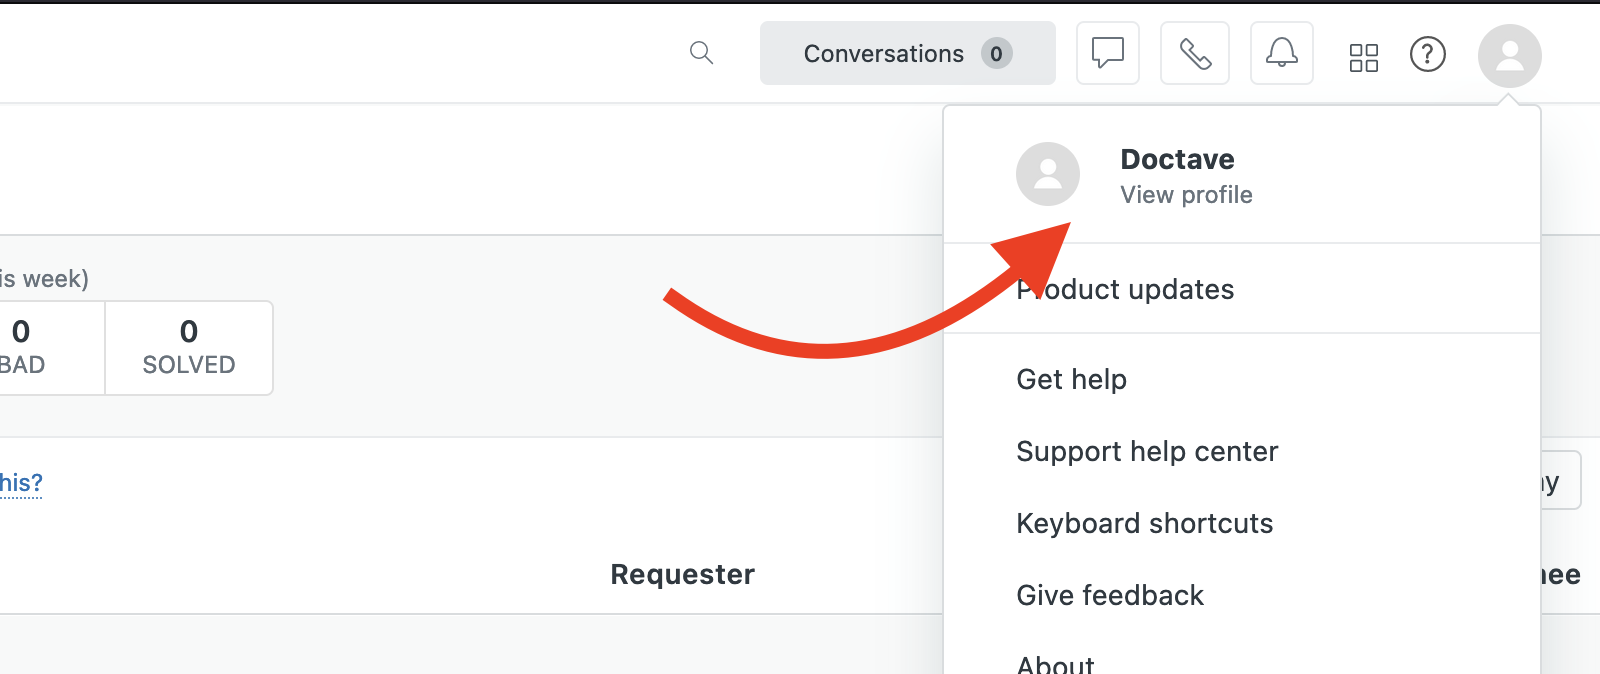Image resolution: width=1600 pixels, height=674 pixels.
Task: Click the View profile link
Action: (1185, 195)
